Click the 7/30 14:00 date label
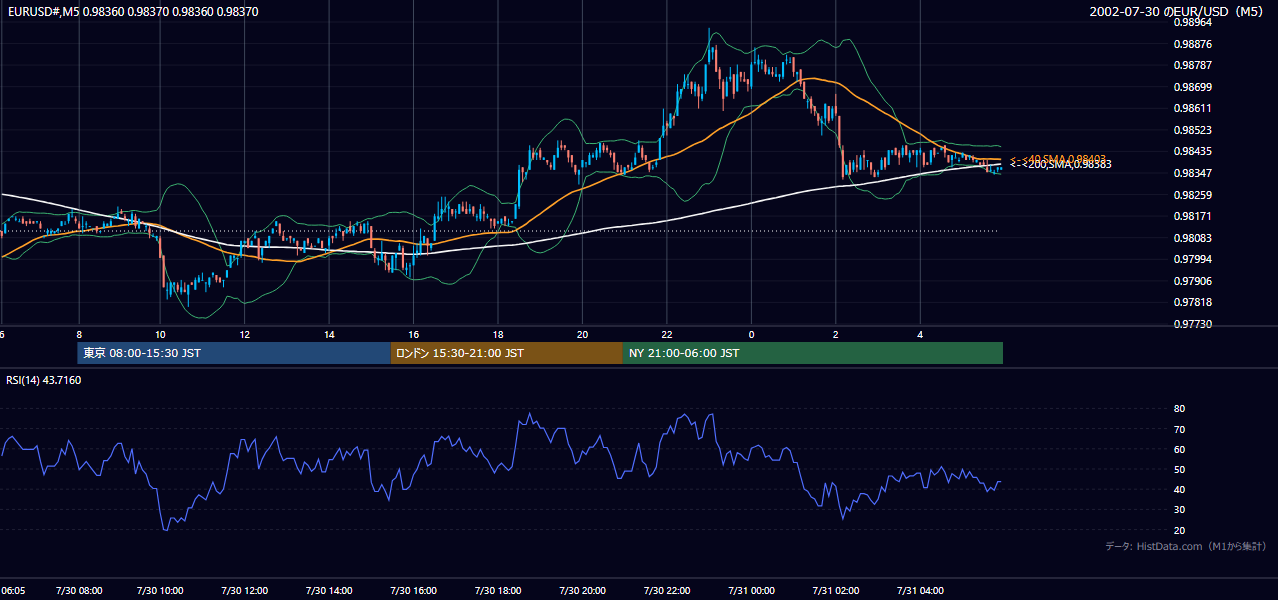 [330, 591]
